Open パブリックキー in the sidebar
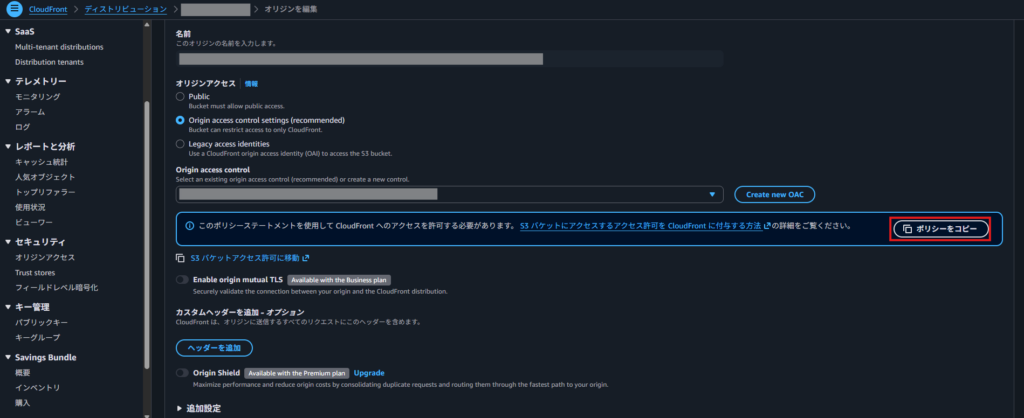Image resolution: width=1024 pixels, height=418 pixels. [41, 323]
